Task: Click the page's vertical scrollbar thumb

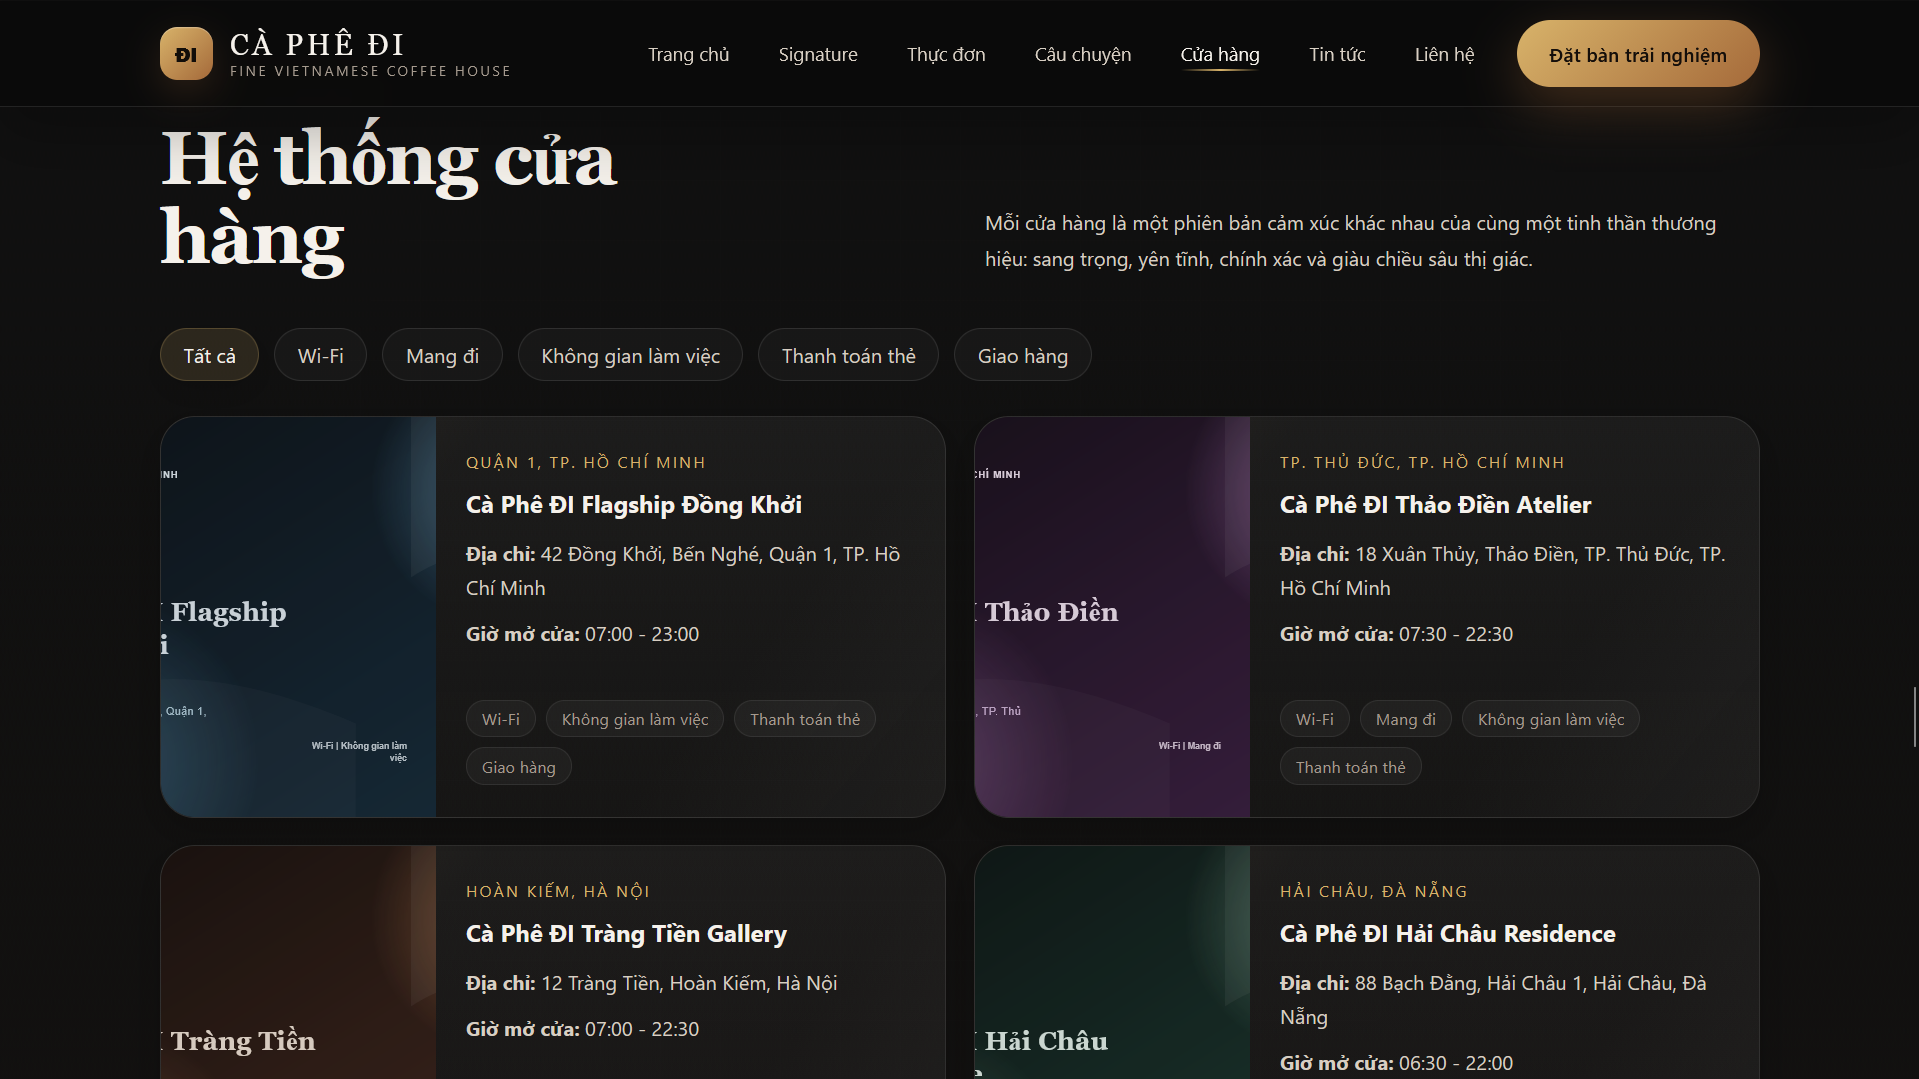Action: pyautogui.click(x=1914, y=716)
